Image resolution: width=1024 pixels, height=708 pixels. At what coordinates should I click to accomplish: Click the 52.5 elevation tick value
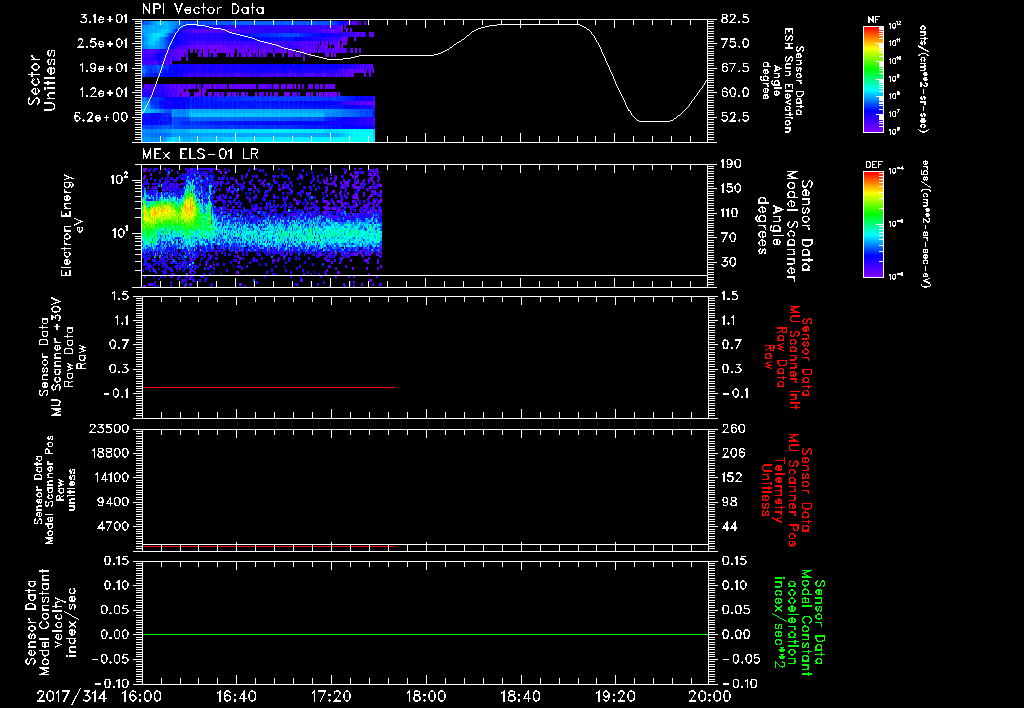736,118
